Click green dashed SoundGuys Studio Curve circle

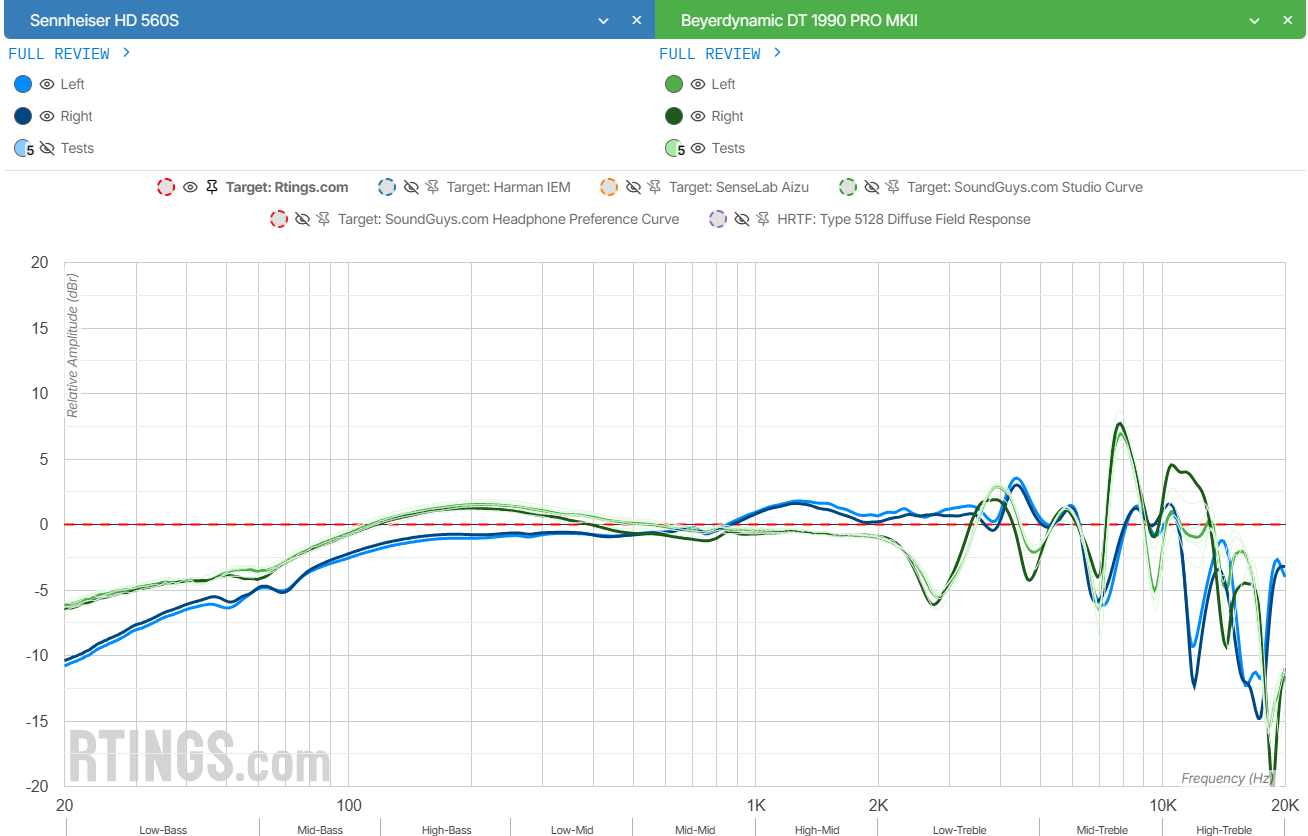[848, 187]
